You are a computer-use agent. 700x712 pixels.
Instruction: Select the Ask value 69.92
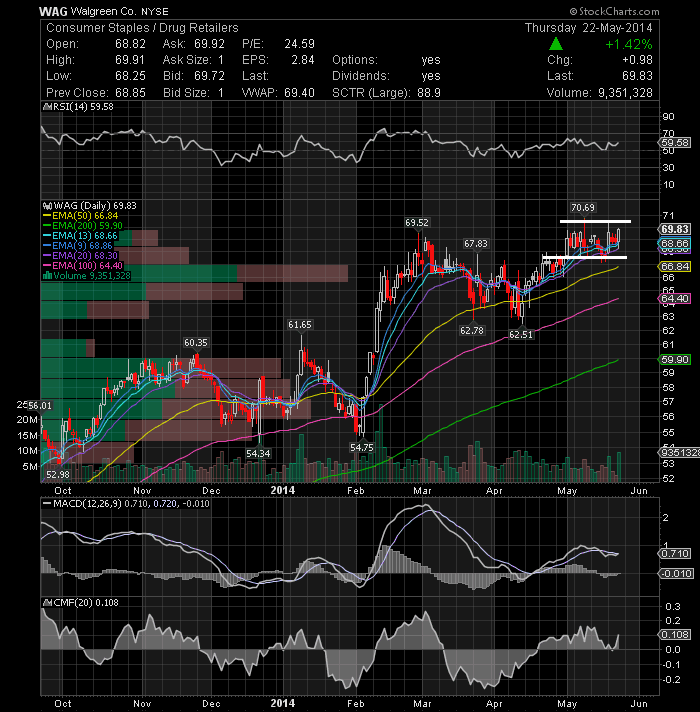click(x=209, y=44)
